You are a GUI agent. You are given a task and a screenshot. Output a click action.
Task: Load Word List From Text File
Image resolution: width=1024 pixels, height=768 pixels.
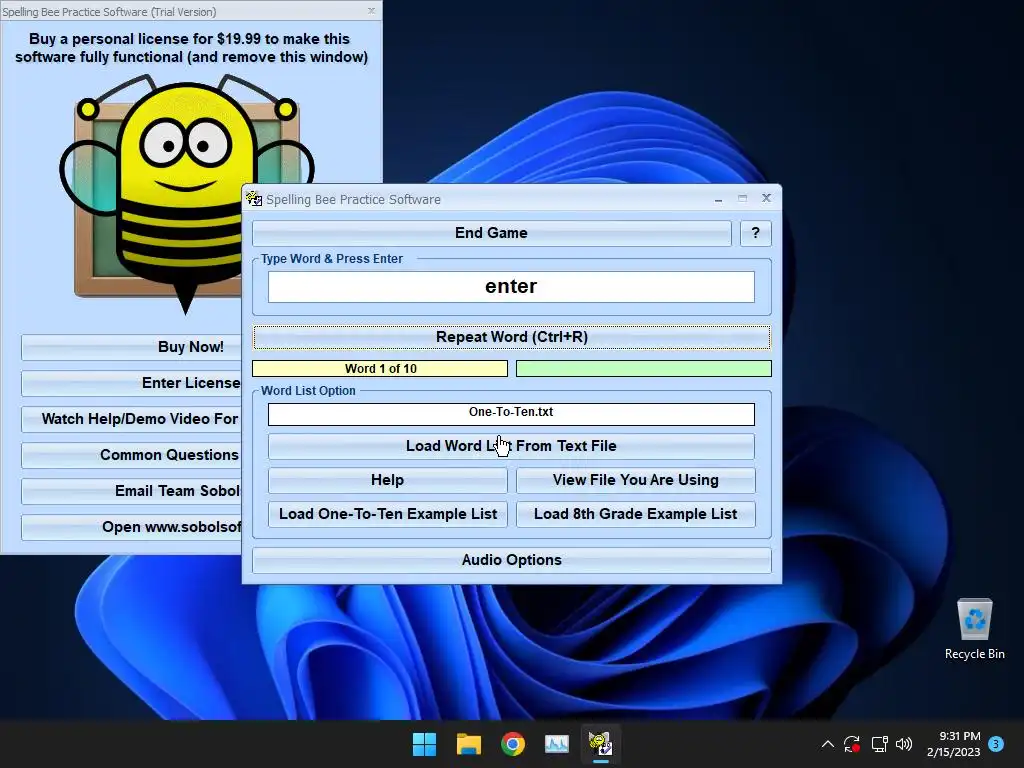(511, 446)
